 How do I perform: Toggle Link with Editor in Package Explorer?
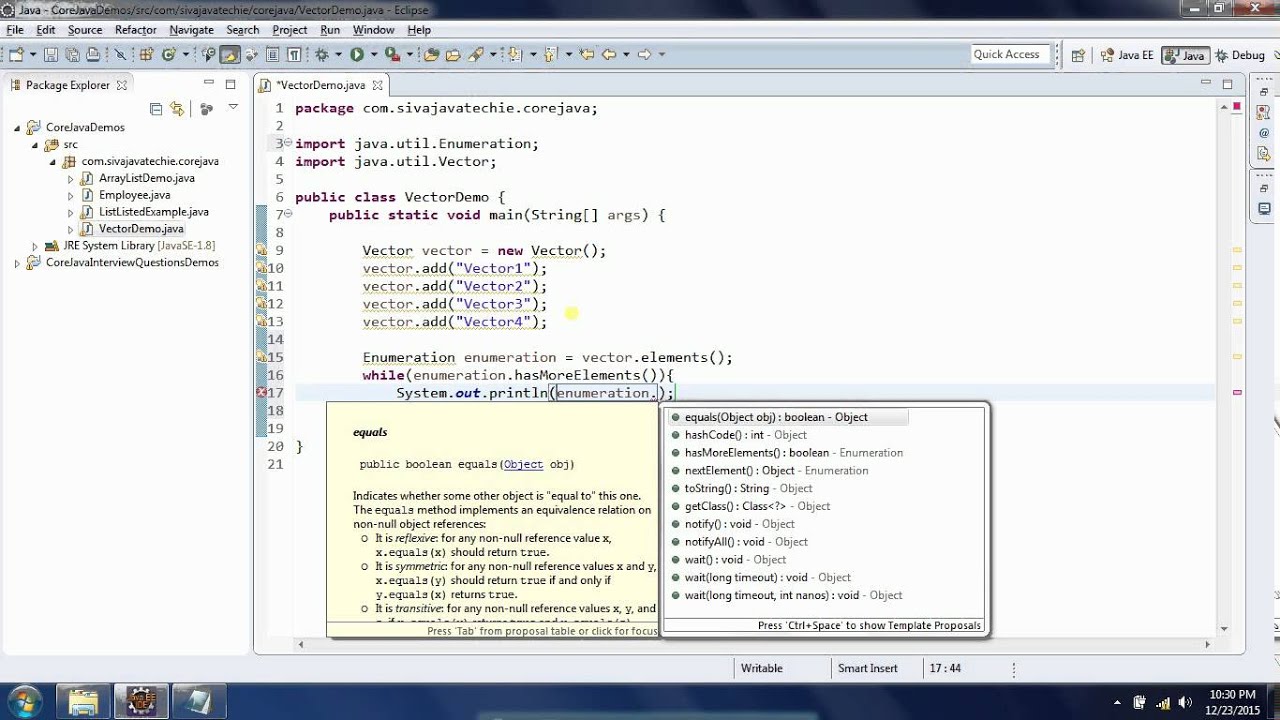pyautogui.click(x=177, y=108)
